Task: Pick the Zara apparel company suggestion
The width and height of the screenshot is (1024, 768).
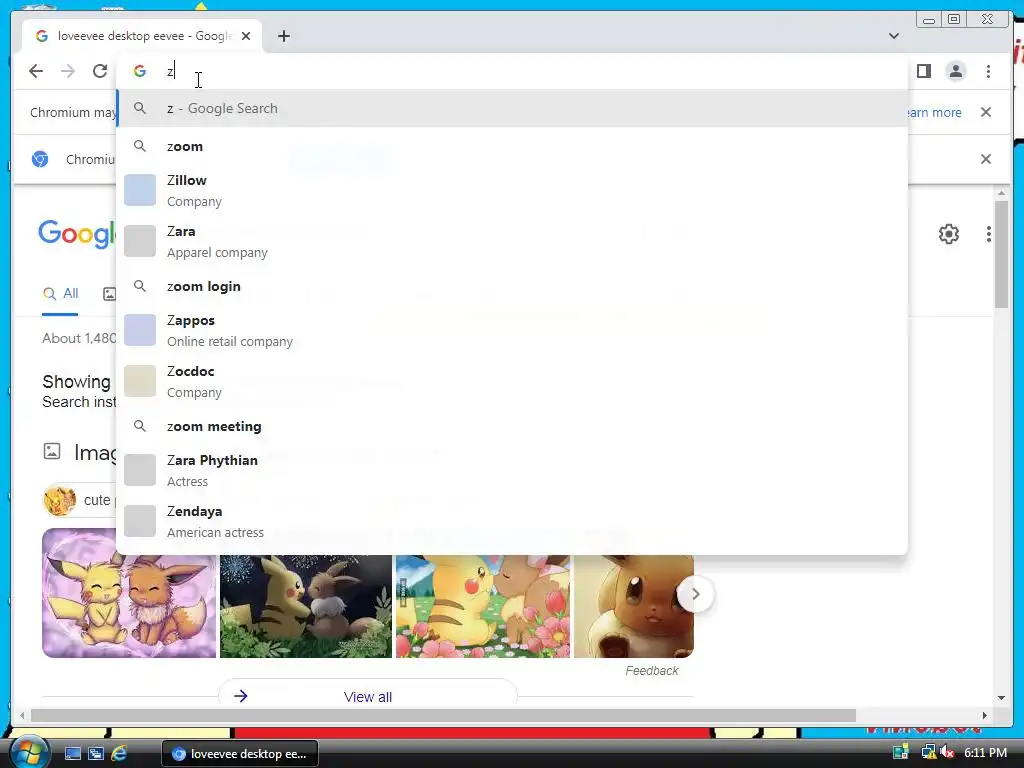Action: (513, 241)
